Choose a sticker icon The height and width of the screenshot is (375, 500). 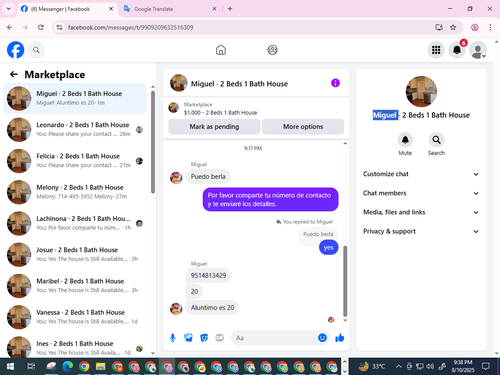click(x=204, y=338)
